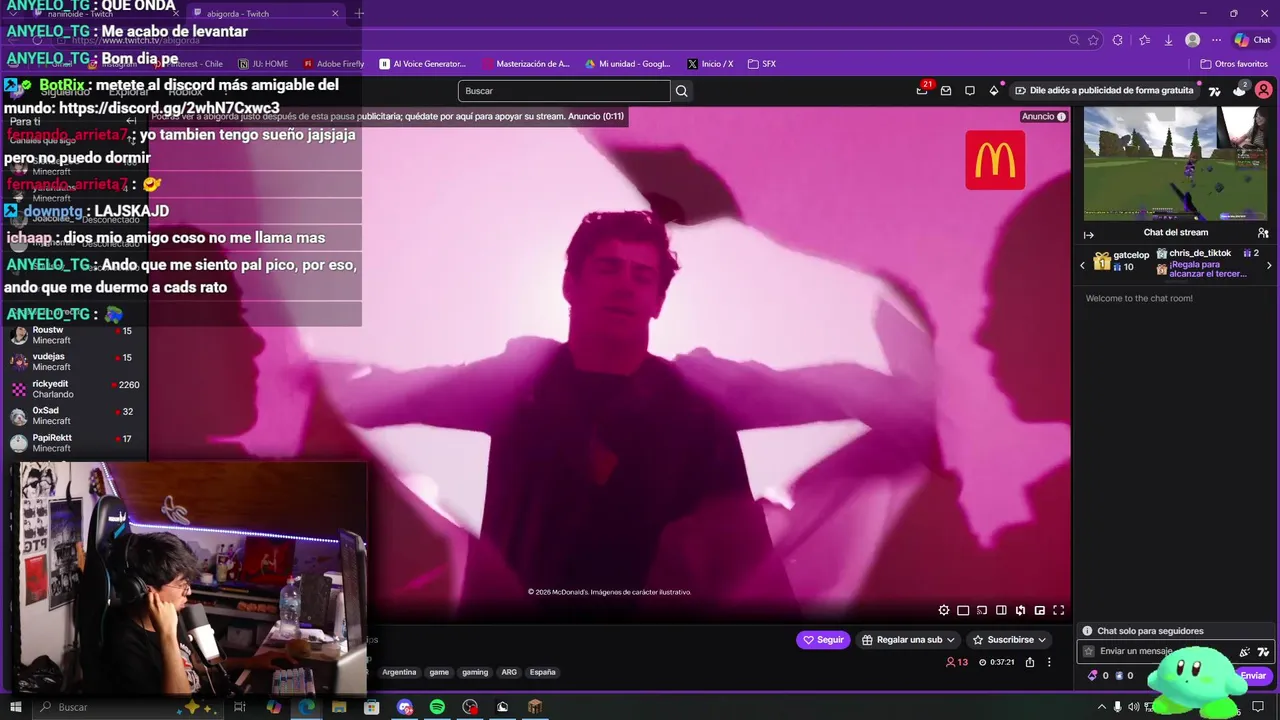Open Windows Start menu
This screenshot has height=720, width=1280.
pyautogui.click(x=14, y=707)
